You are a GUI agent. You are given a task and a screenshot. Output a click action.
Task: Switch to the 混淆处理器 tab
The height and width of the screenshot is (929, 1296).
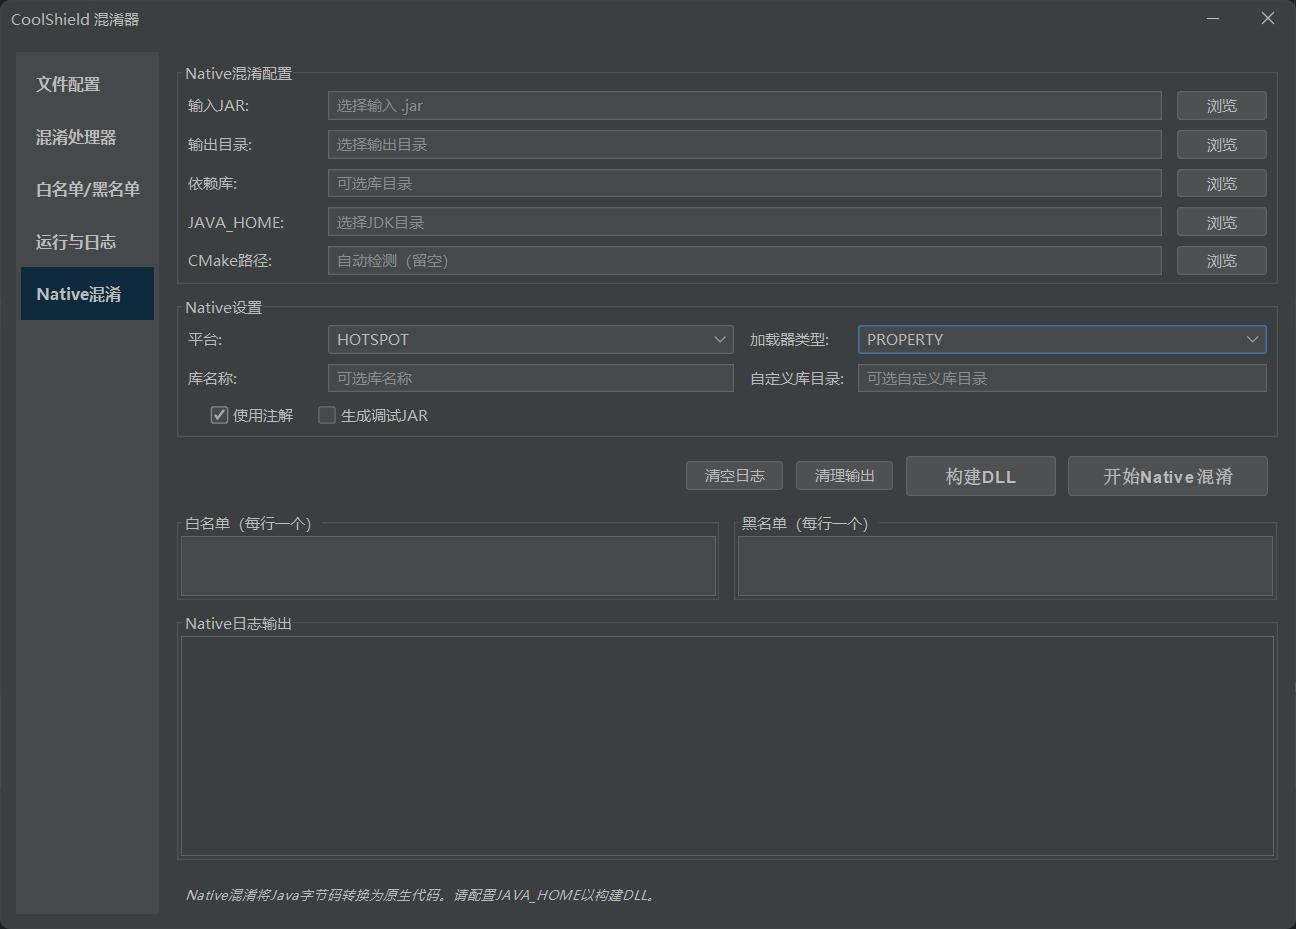(x=77, y=137)
